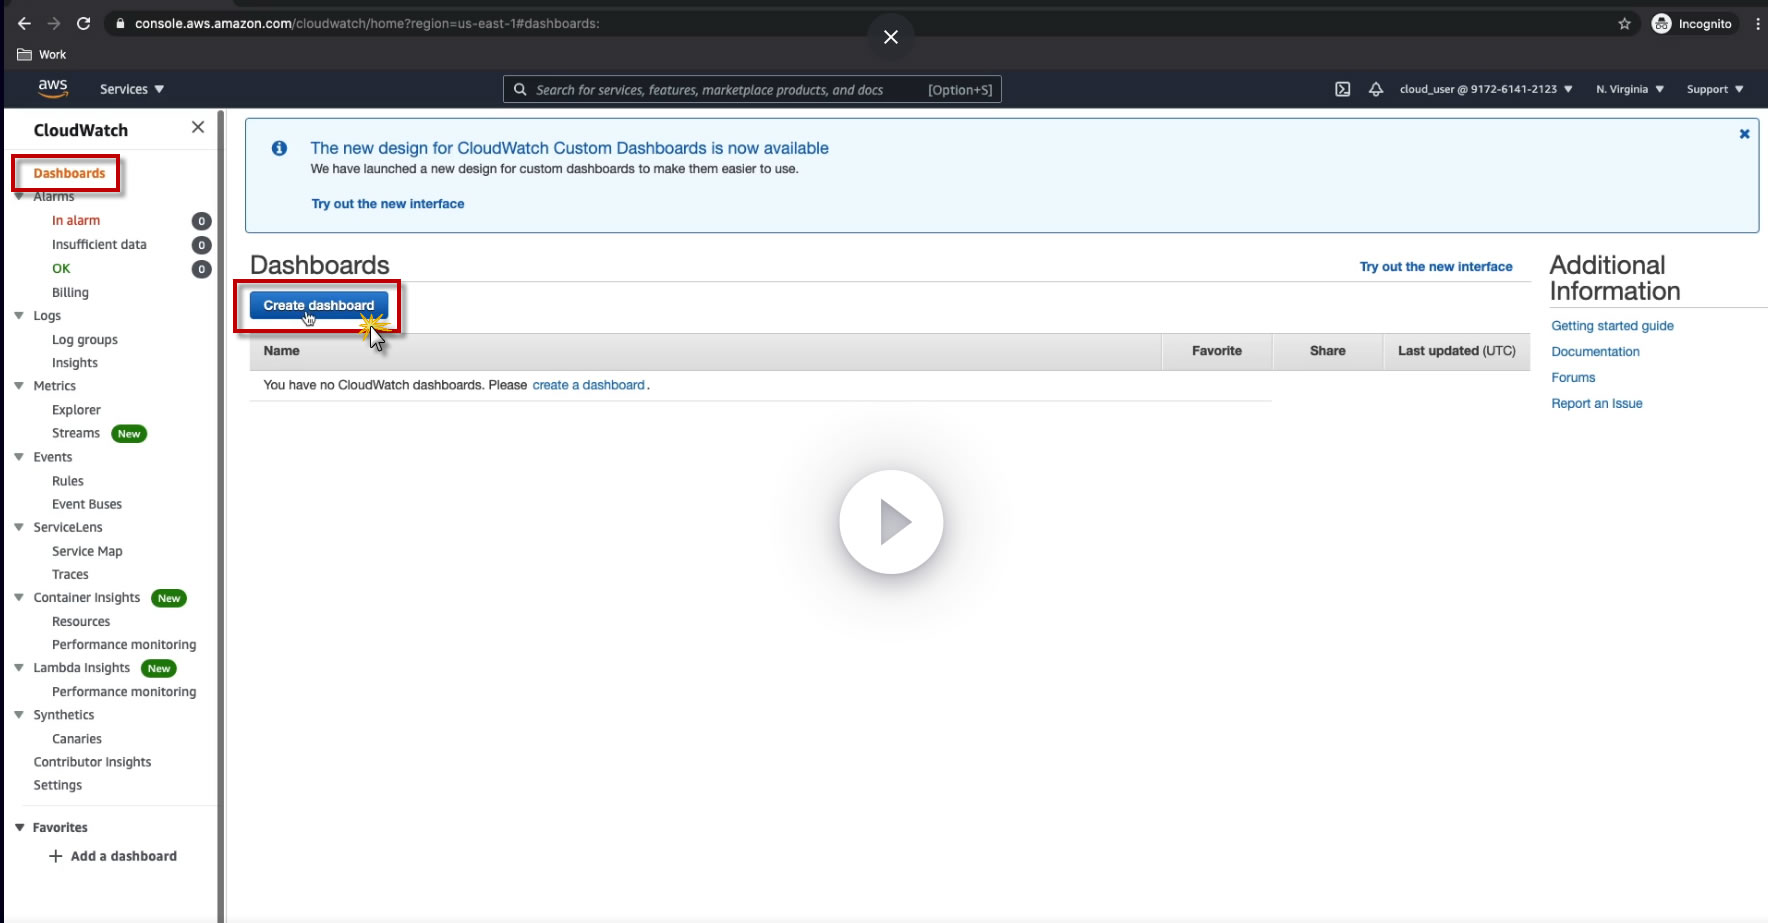Close the CloudWatch navigation panel

tap(198, 127)
